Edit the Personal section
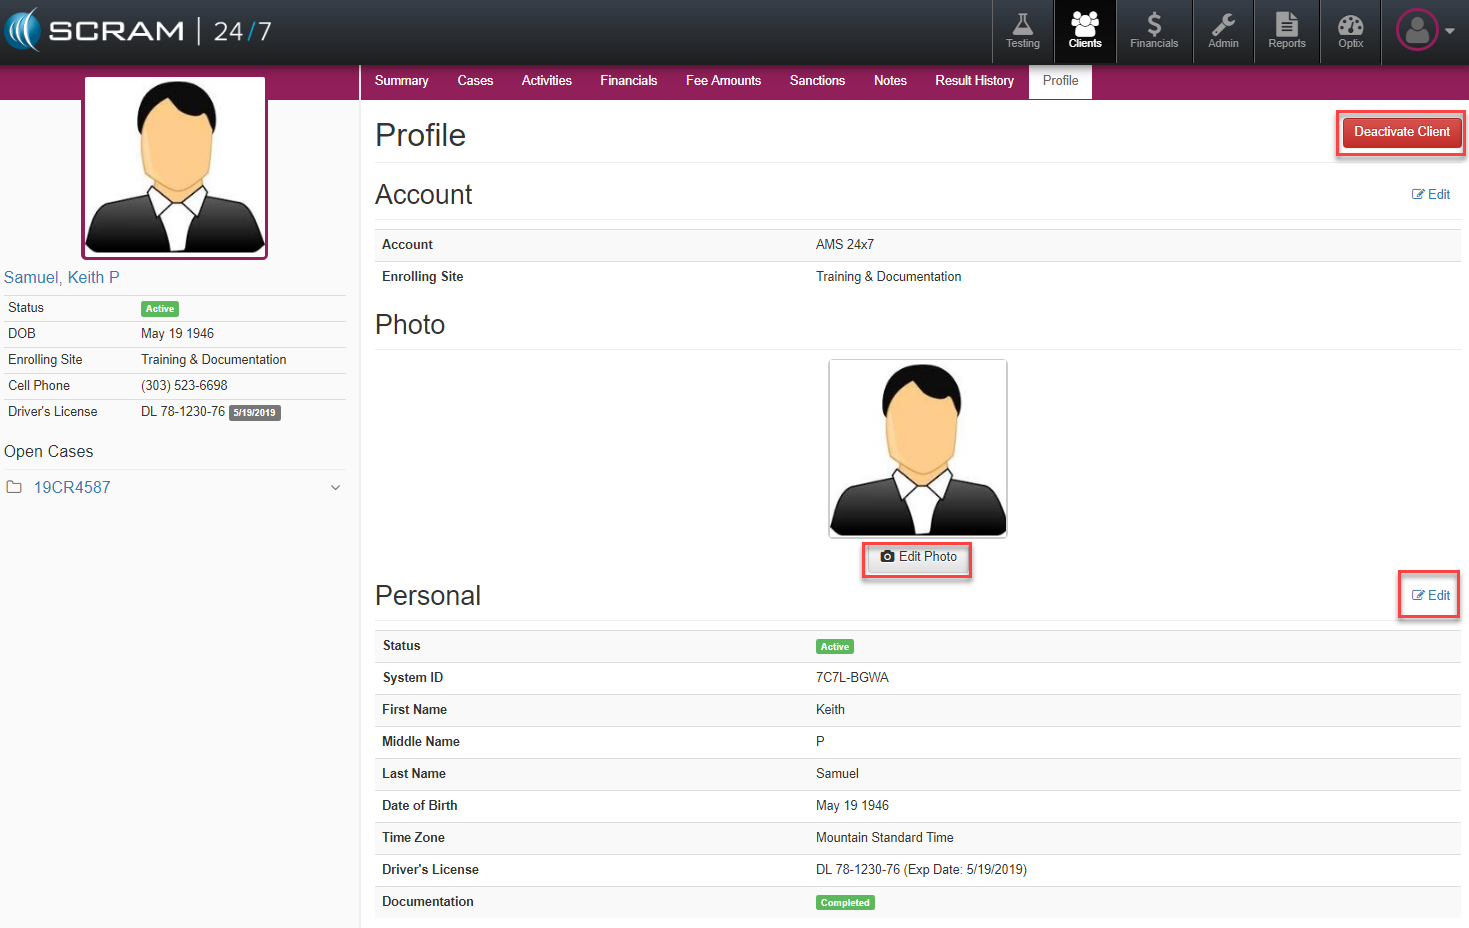This screenshot has height=928, width=1469. 1430,596
